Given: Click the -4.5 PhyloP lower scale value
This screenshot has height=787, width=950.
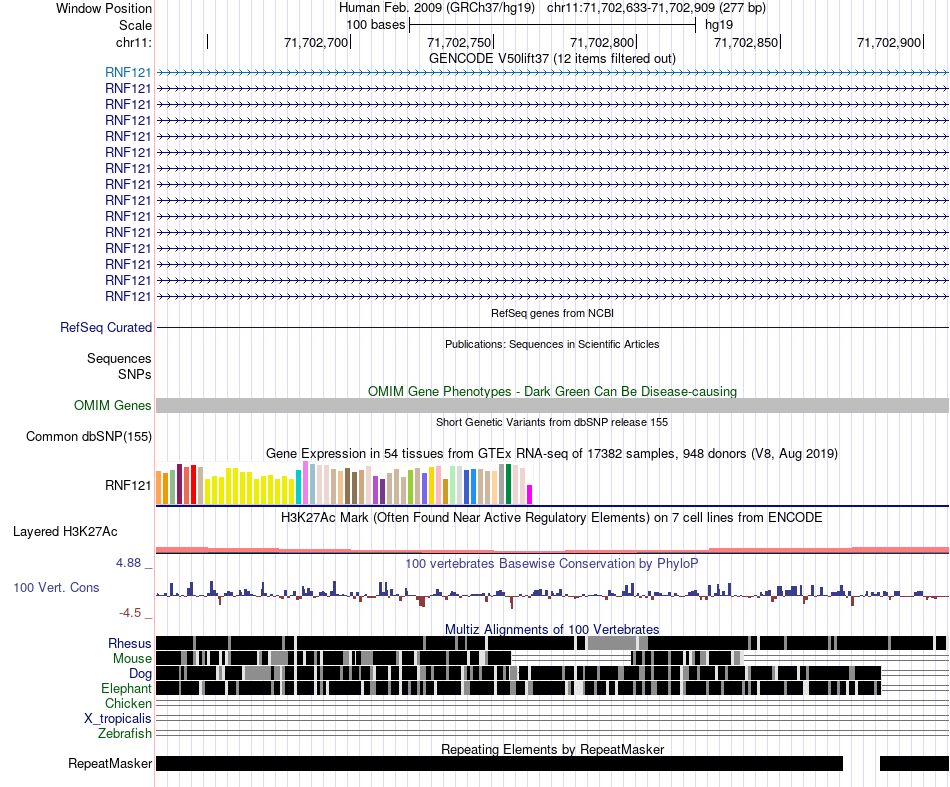Looking at the screenshot, I should click(130, 613).
